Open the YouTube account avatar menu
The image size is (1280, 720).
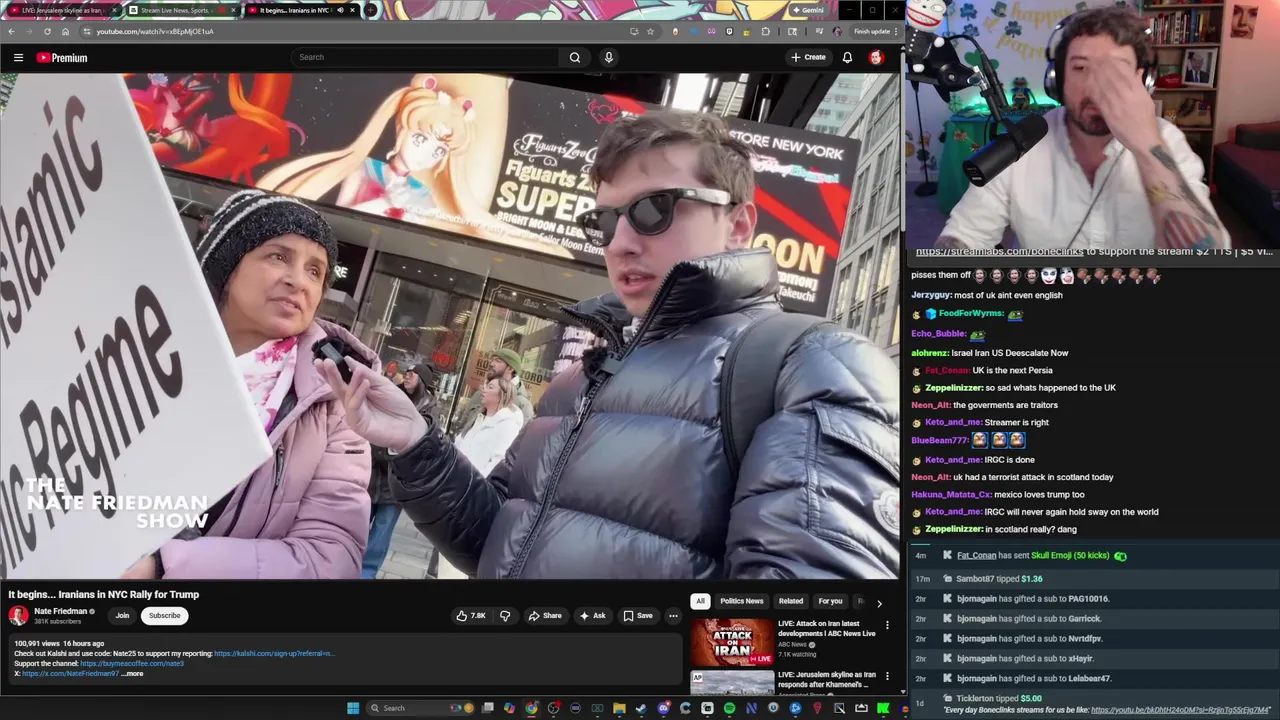pos(876,57)
